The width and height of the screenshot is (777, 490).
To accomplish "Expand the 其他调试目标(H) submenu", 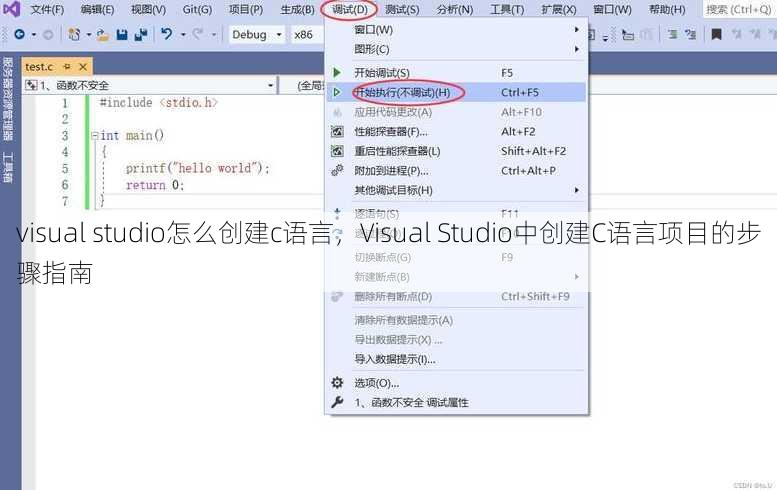I will point(577,190).
